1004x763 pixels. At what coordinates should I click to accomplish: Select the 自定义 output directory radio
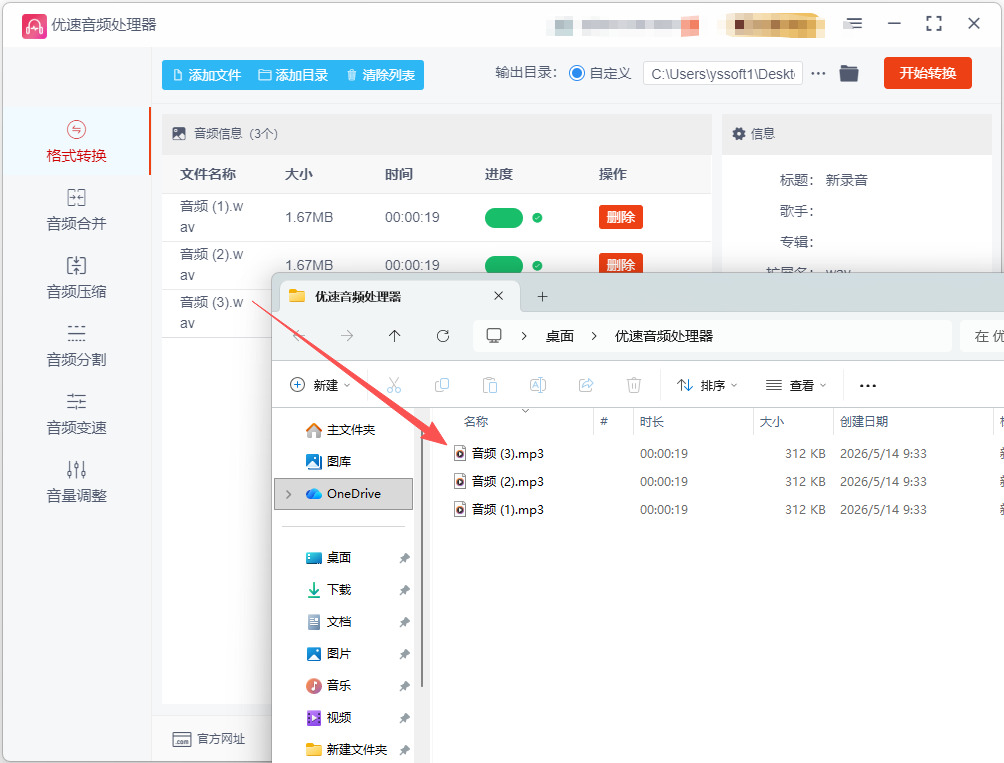pos(577,73)
